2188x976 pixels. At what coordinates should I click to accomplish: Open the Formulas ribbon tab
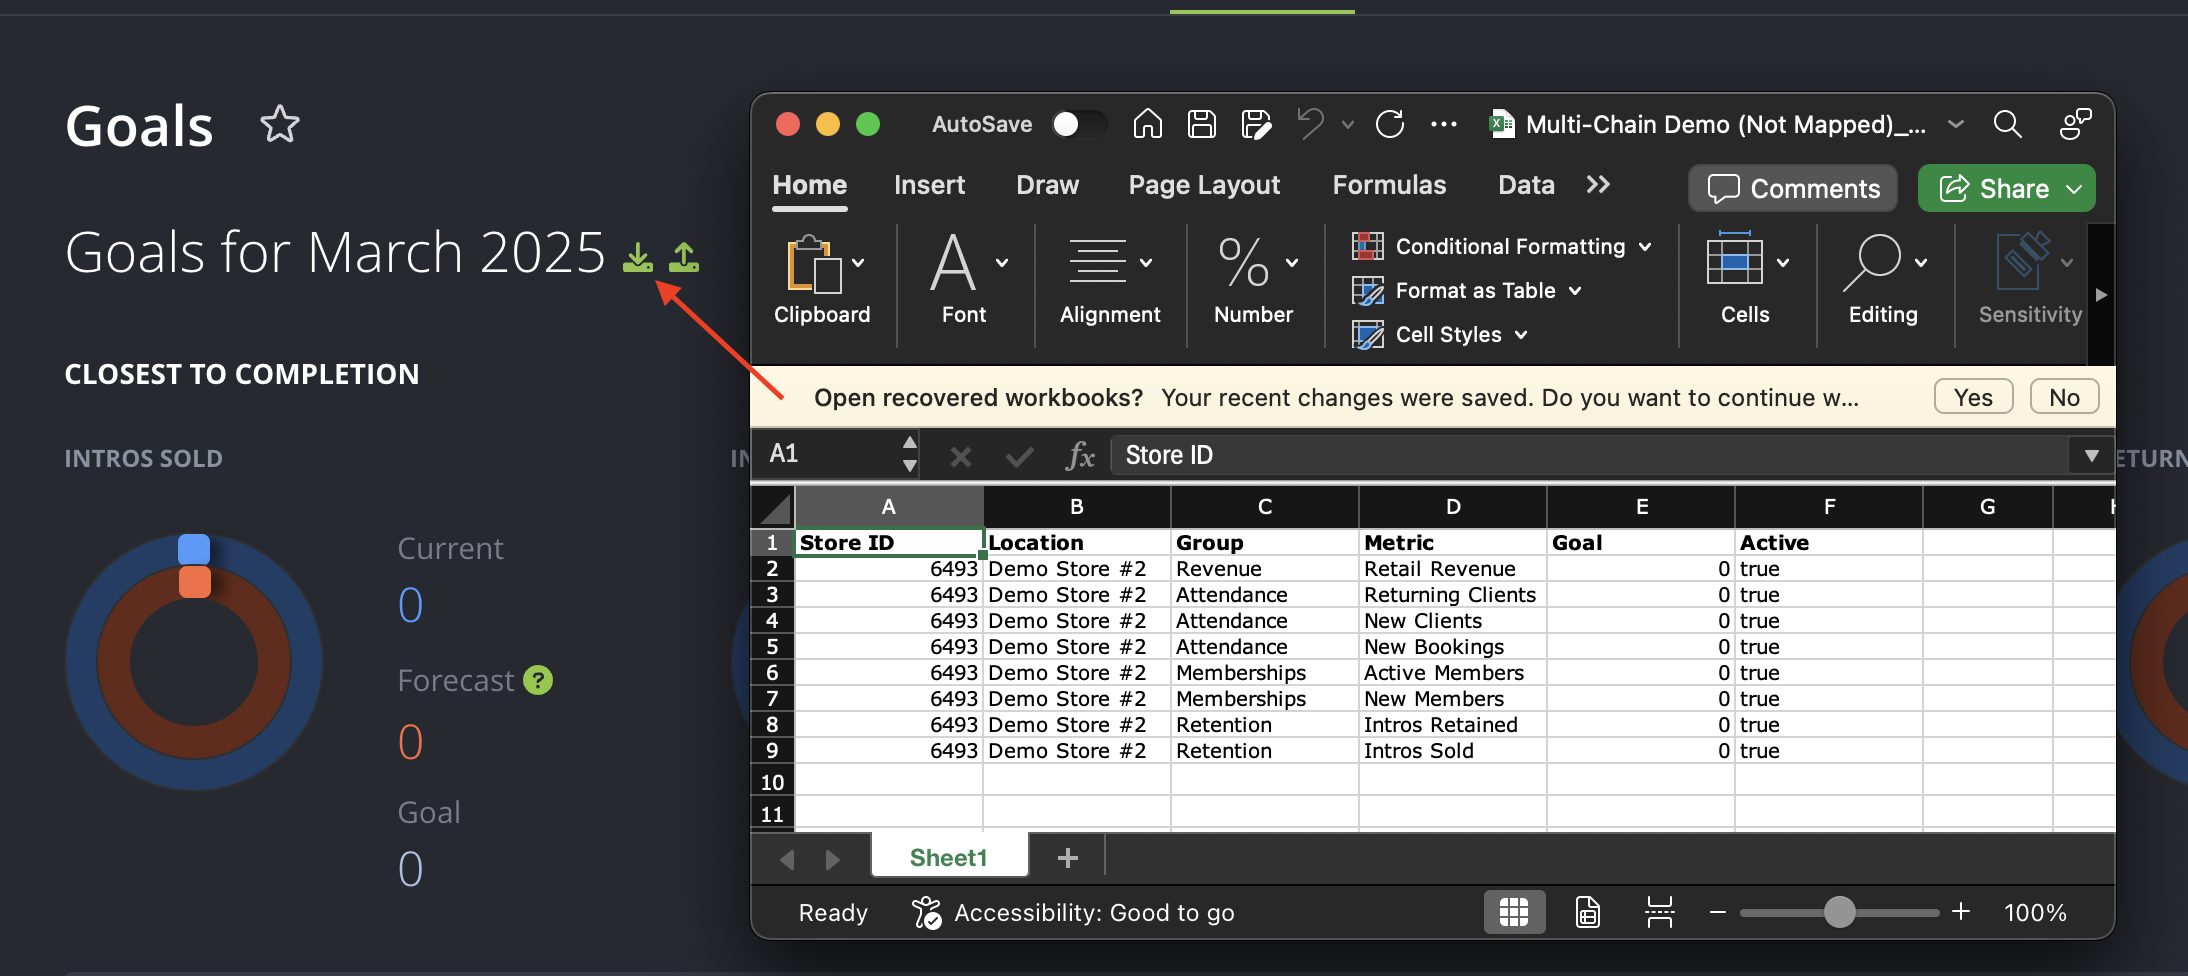point(1389,185)
